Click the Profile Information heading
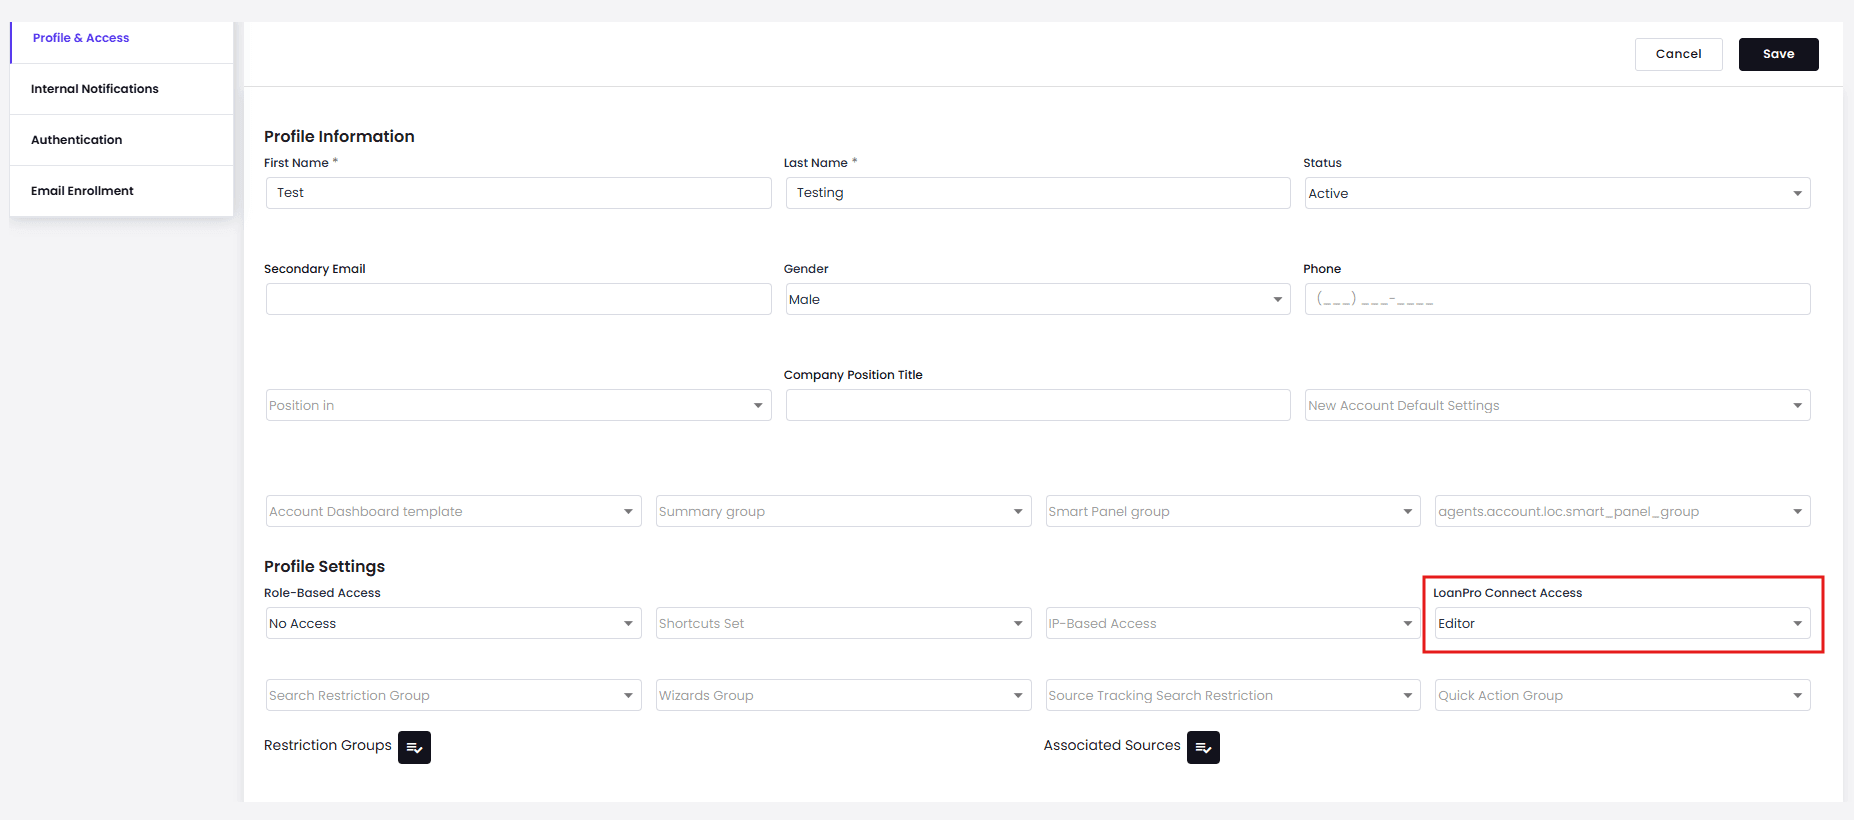The height and width of the screenshot is (820, 1854). (x=339, y=136)
